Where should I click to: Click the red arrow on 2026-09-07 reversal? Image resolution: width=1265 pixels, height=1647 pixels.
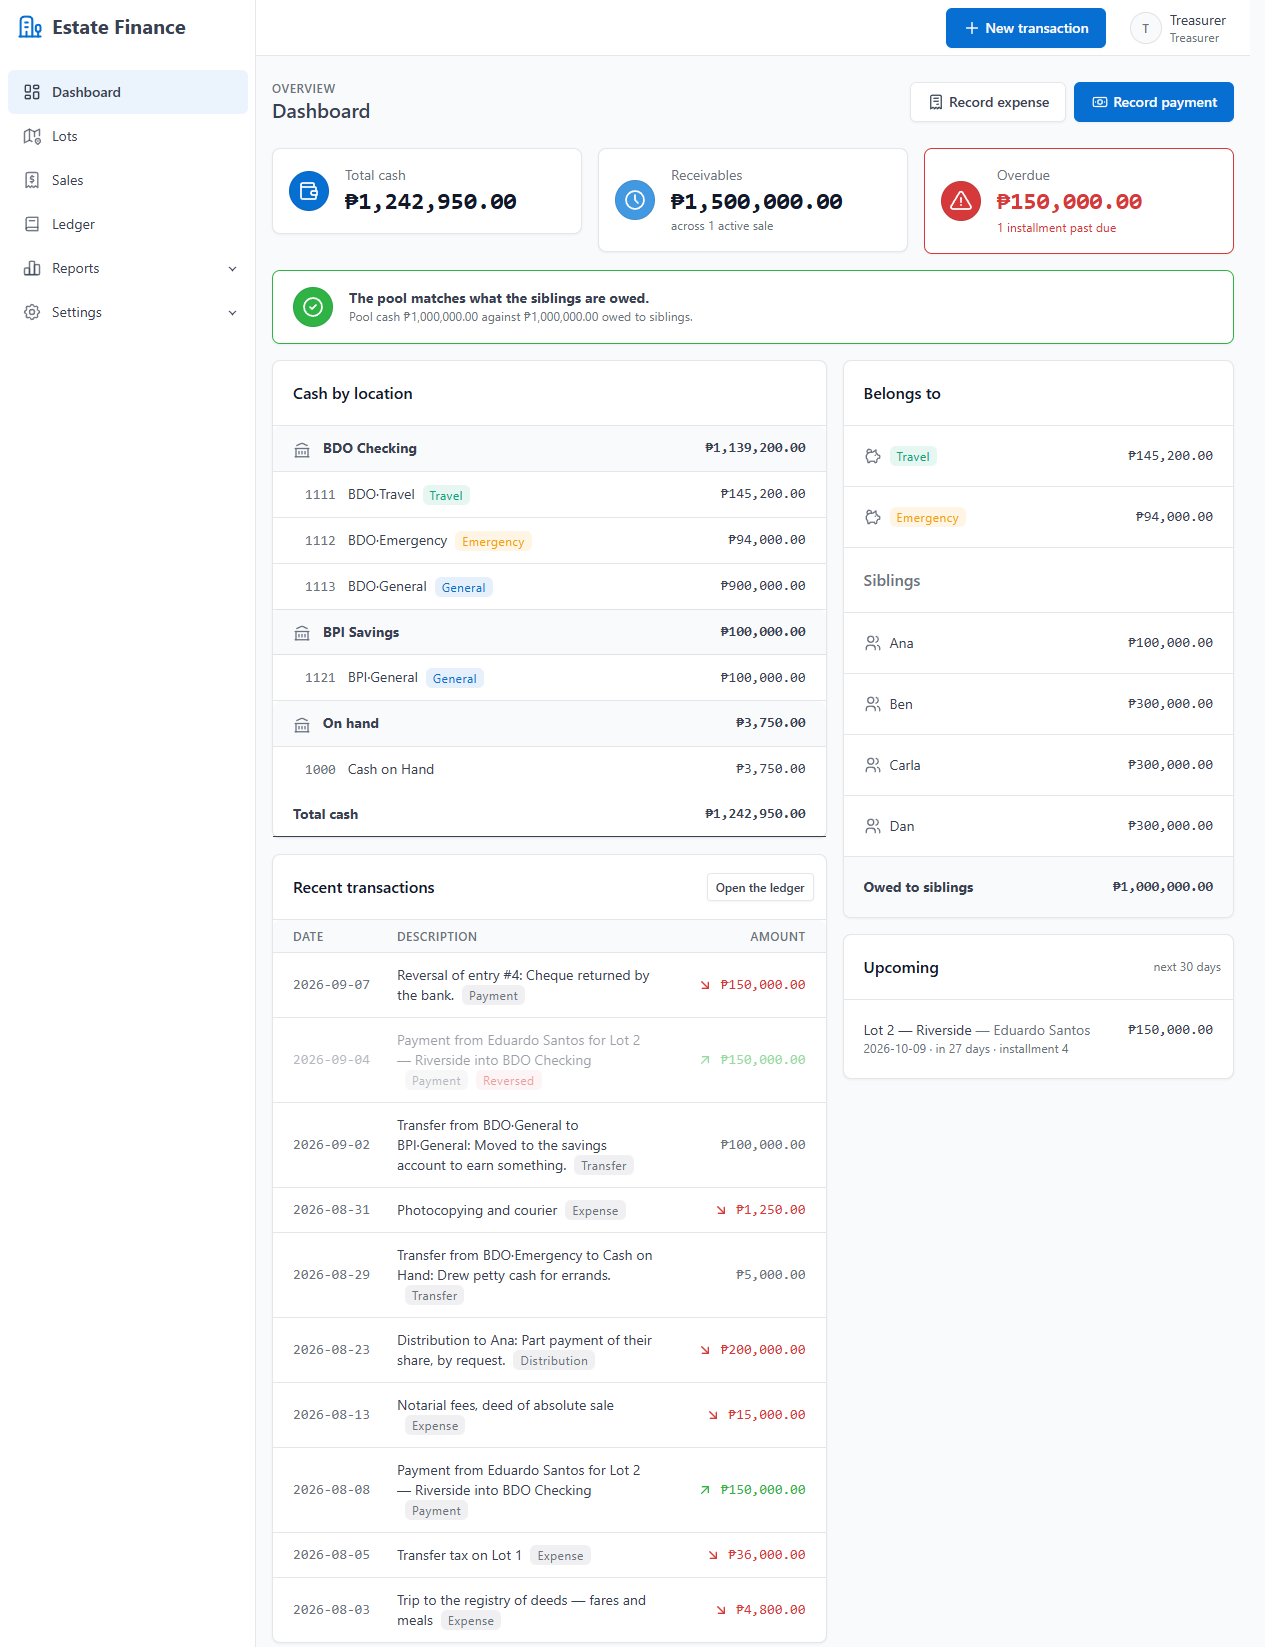(x=706, y=985)
